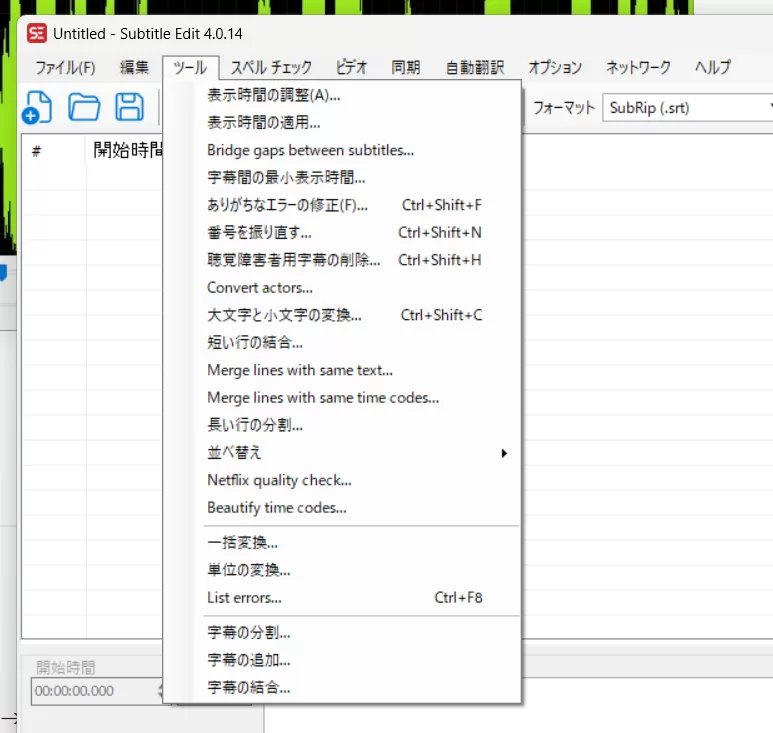Select 表示時間の調整(A) menu entry

pyautogui.click(x=273, y=96)
